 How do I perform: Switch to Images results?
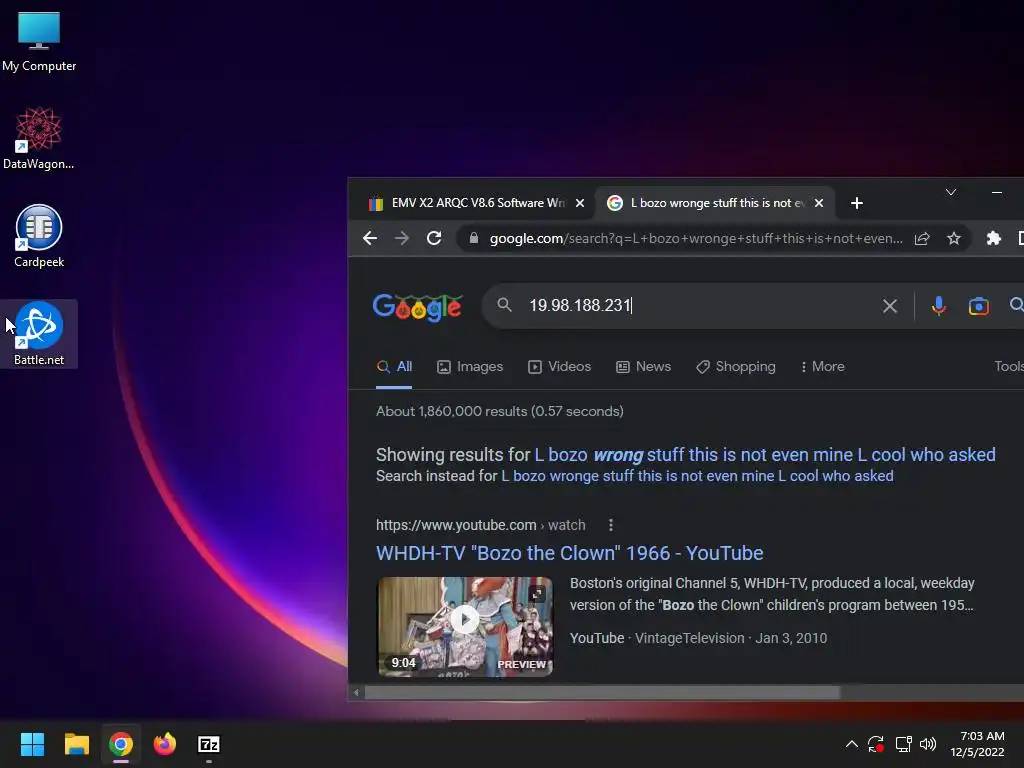pyautogui.click(x=470, y=367)
